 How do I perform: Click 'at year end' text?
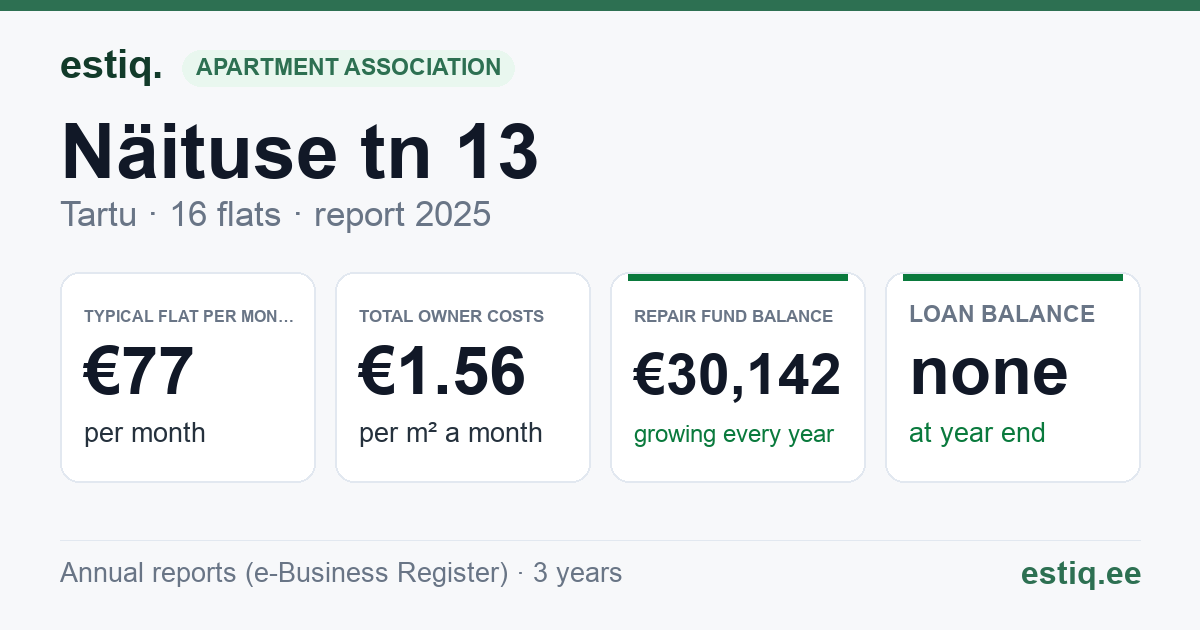pos(977,433)
